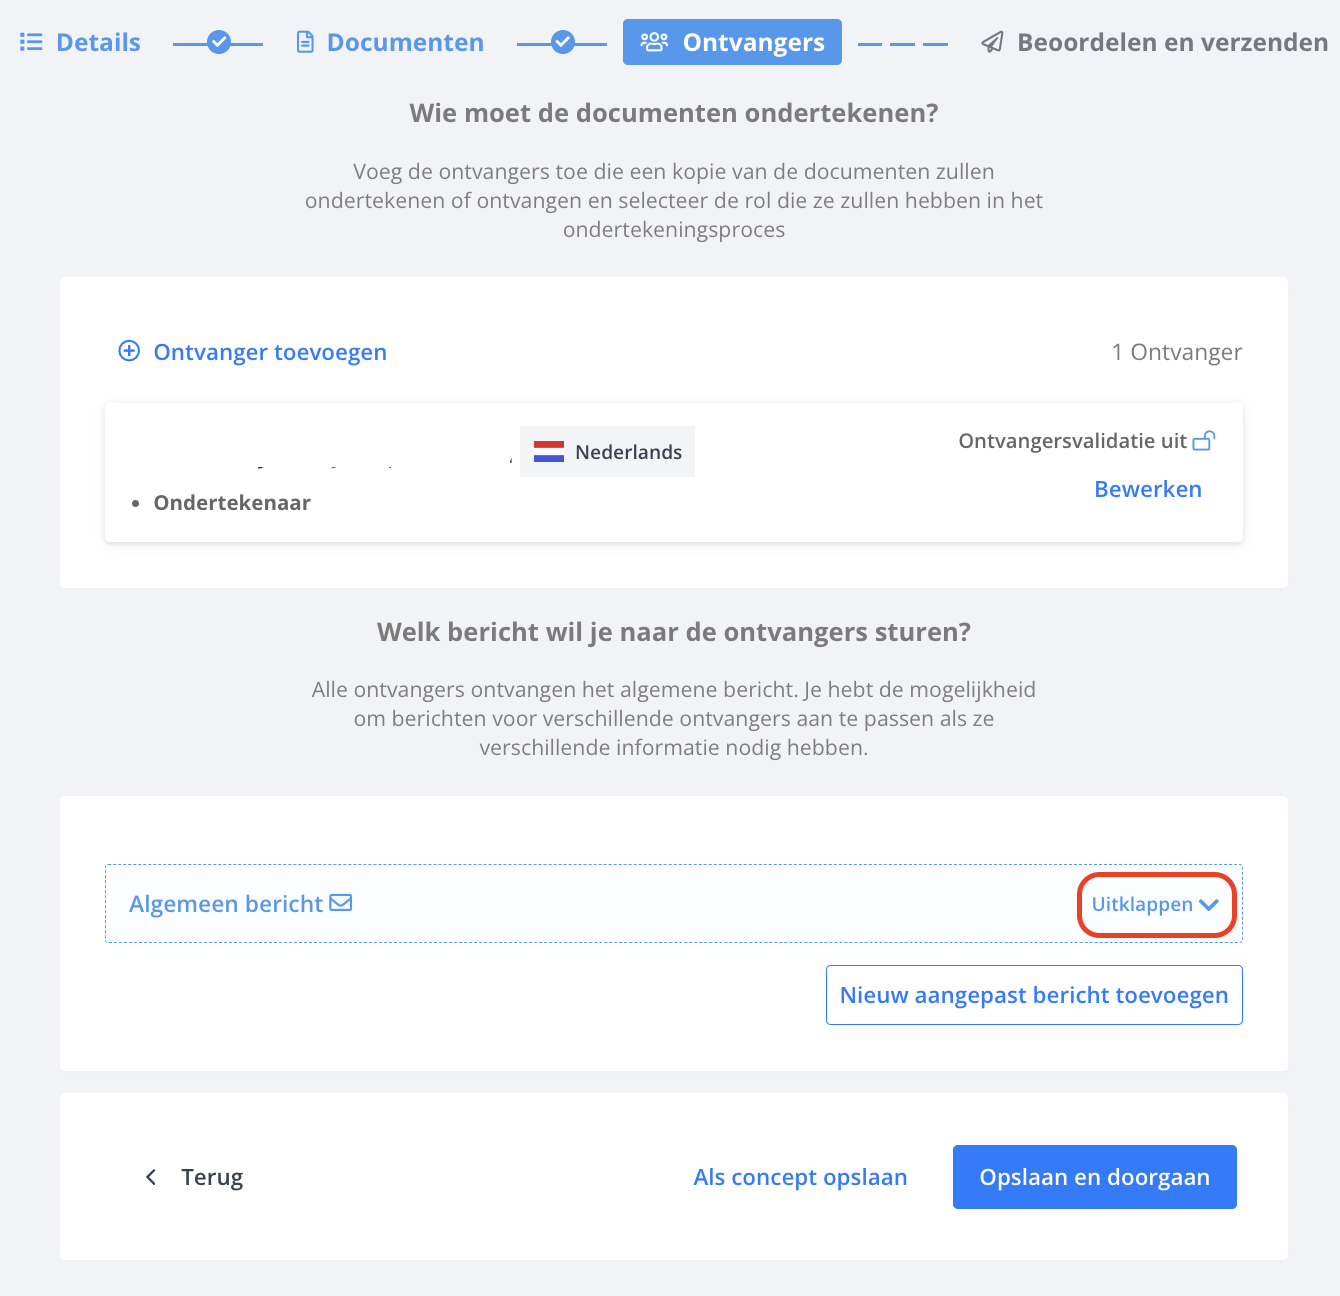
Task: Switch to the Beoordelen en verzenden step
Action: tap(1155, 42)
